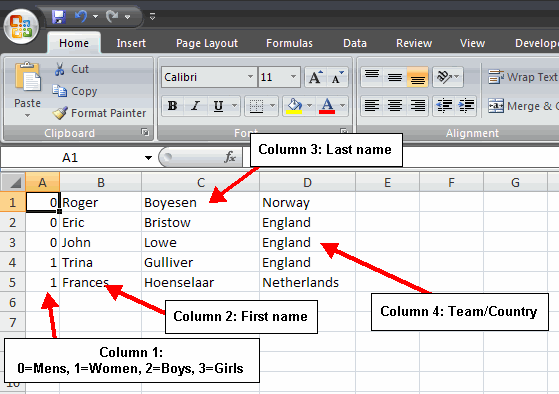This screenshot has height=394, width=559.
Task: Increase the cell indent
Action: [x=466, y=106]
